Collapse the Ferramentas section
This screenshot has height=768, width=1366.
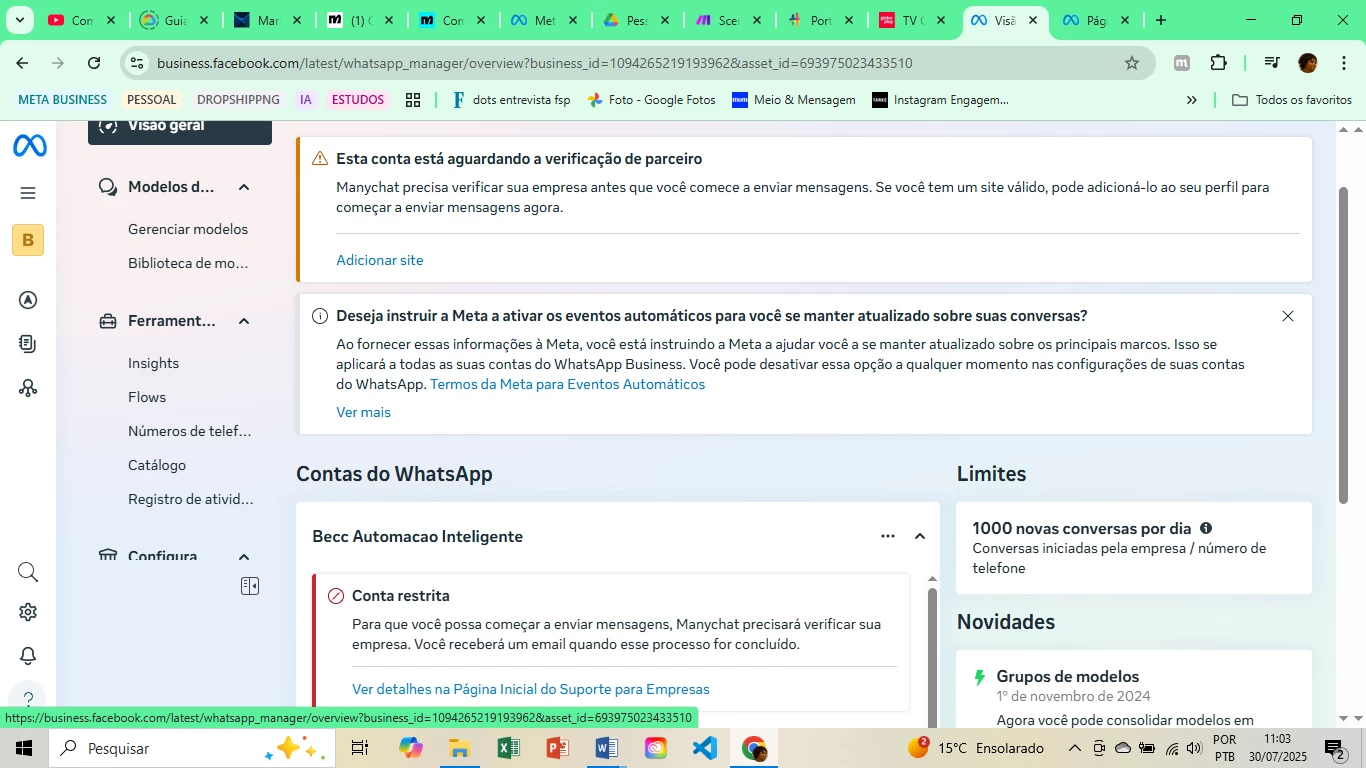pyautogui.click(x=243, y=321)
